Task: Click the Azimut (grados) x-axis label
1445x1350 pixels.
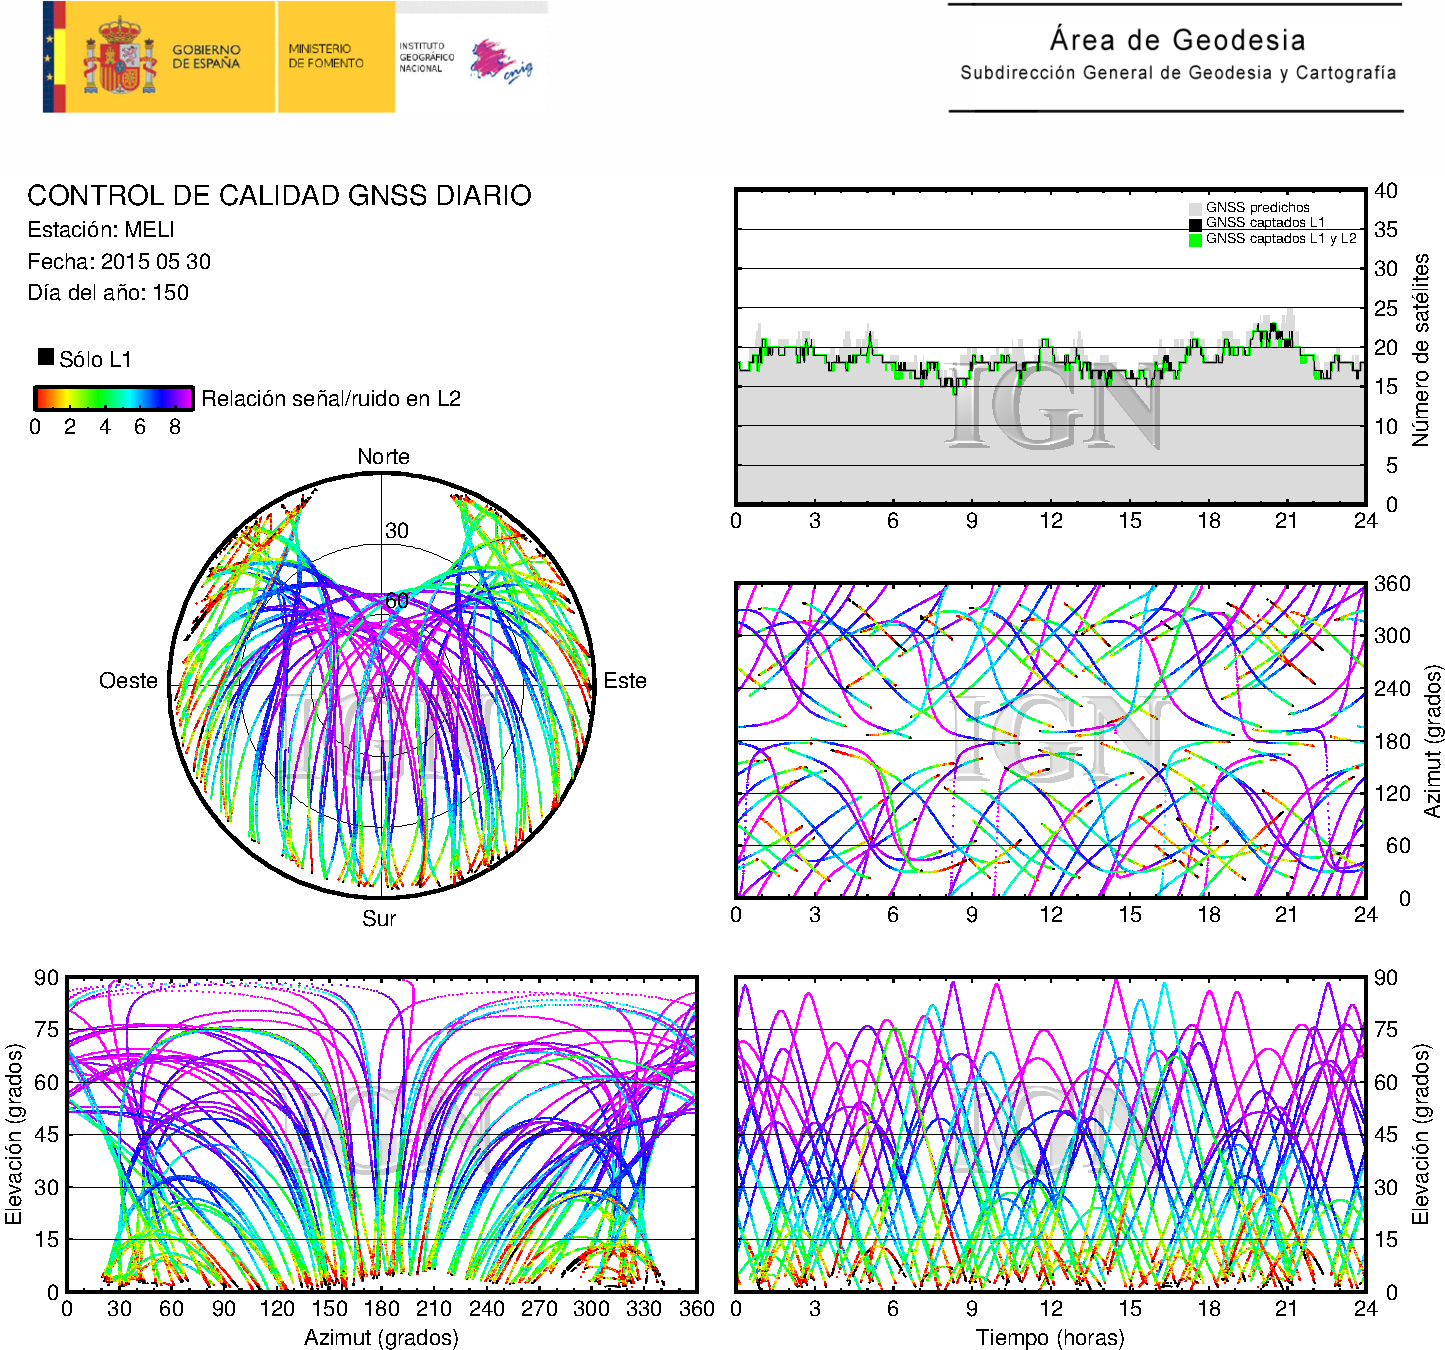Action: click(381, 1337)
